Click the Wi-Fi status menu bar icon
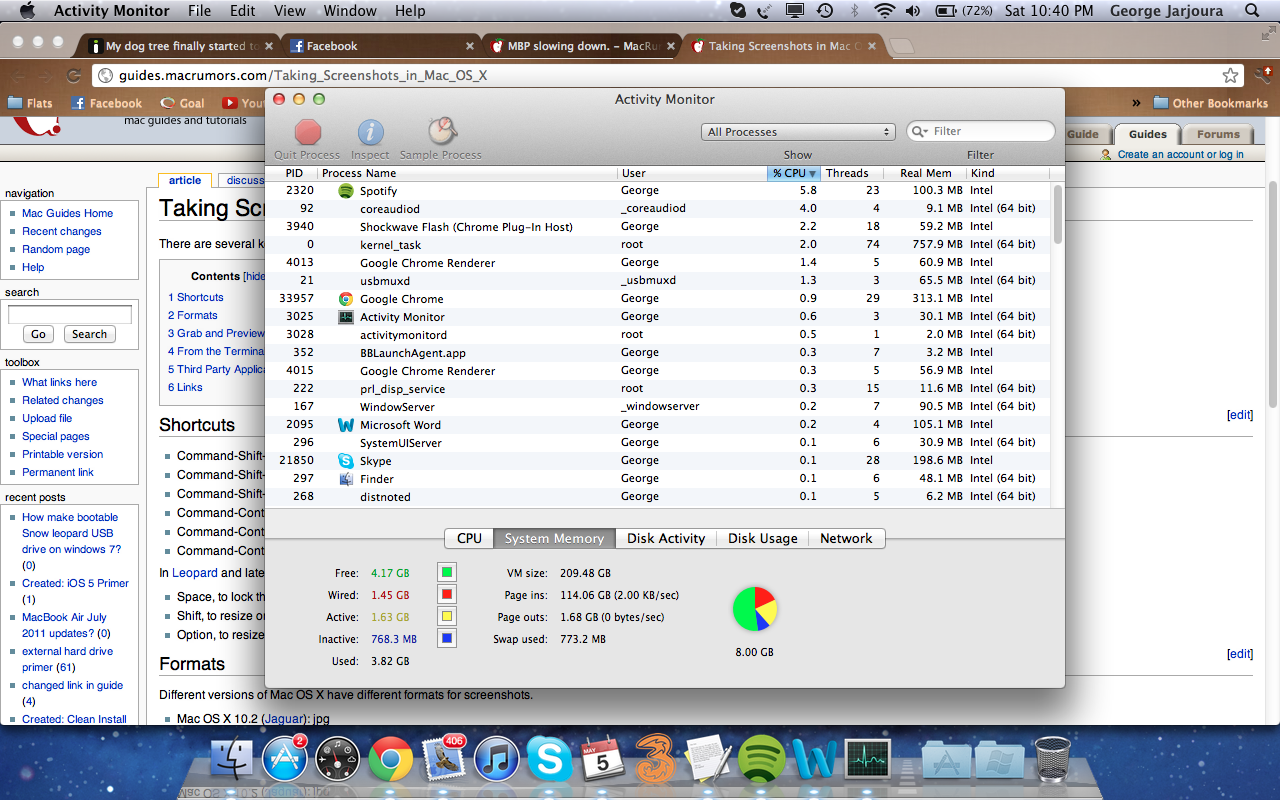Viewport: 1280px width, 800px height. click(884, 11)
